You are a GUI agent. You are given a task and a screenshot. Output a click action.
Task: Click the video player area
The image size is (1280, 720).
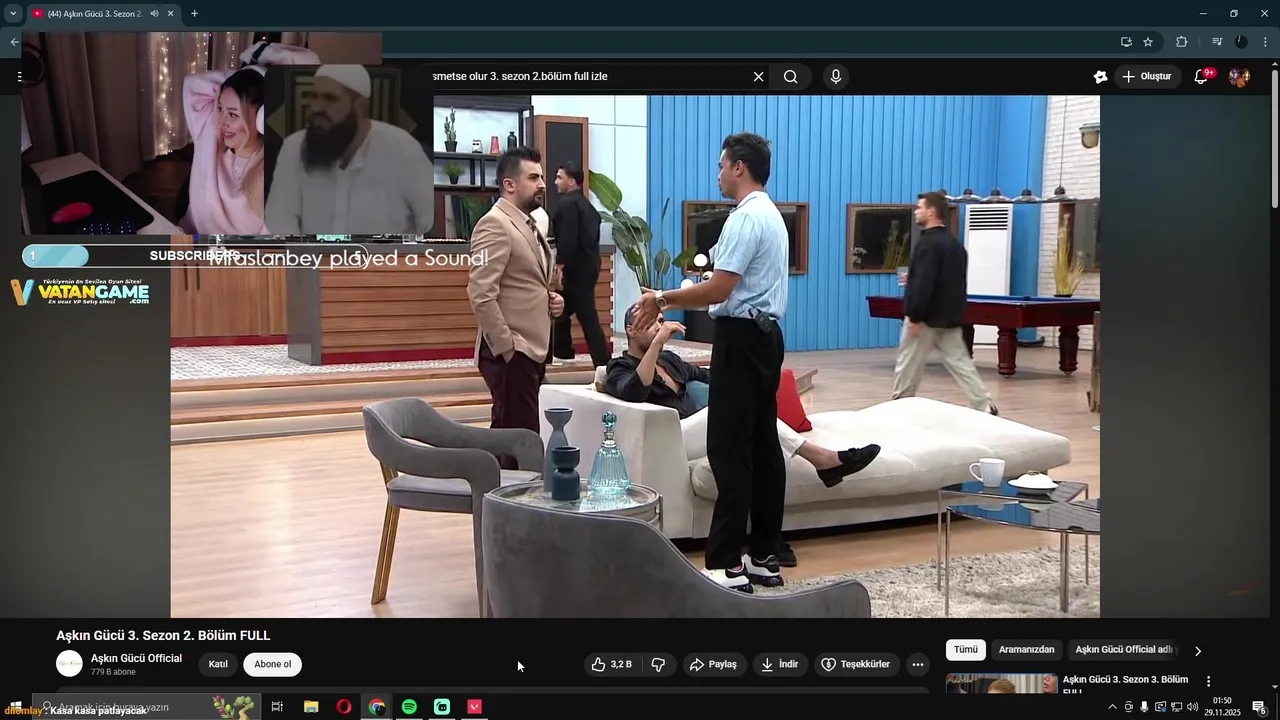coord(635,356)
